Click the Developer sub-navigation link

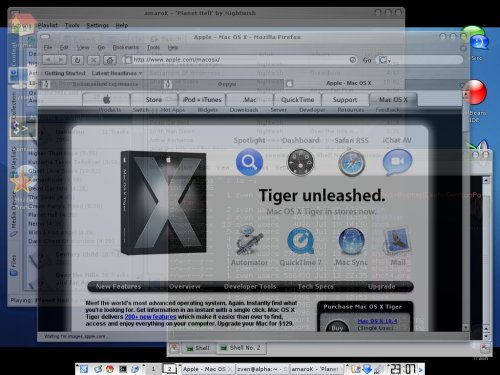point(312,110)
